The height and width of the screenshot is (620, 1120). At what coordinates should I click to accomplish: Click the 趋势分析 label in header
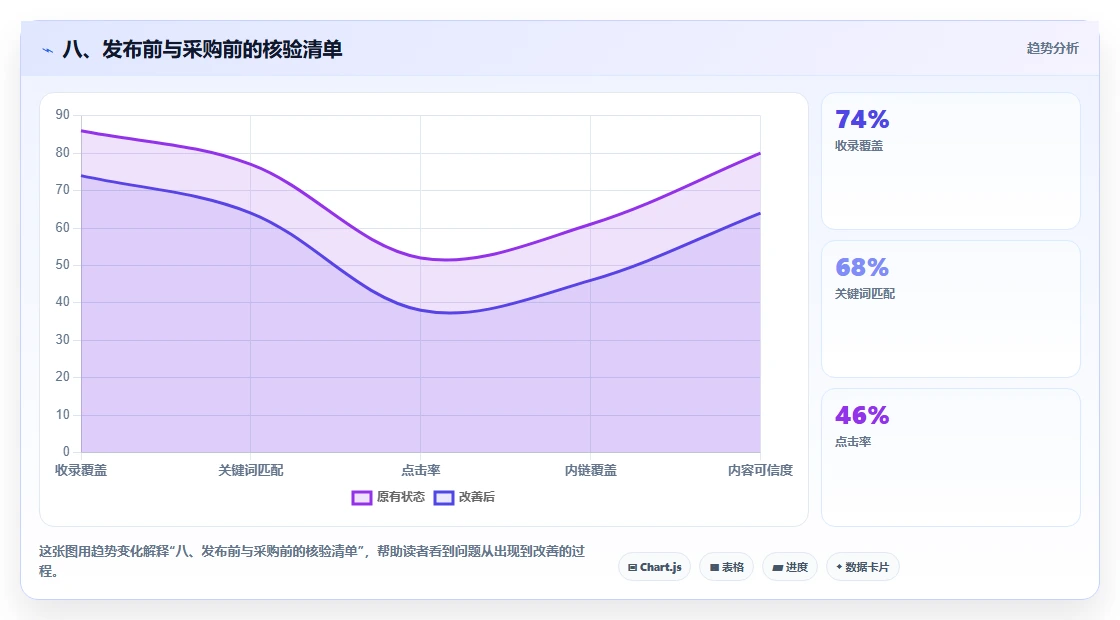coord(1052,49)
